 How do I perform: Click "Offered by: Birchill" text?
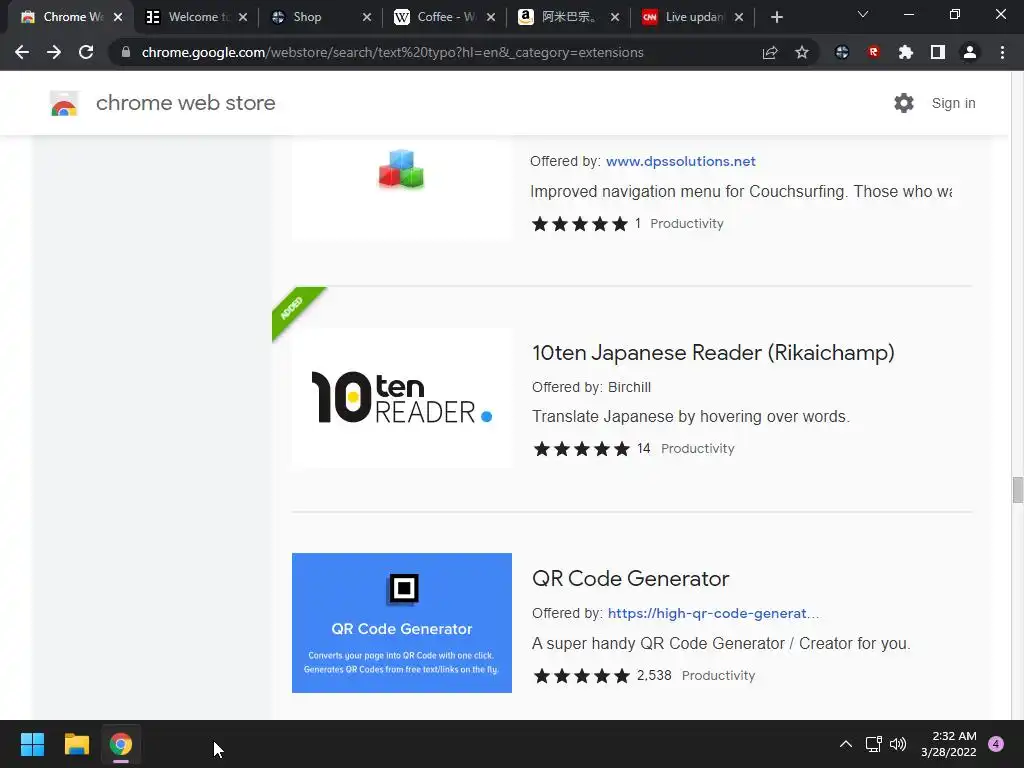click(x=591, y=387)
